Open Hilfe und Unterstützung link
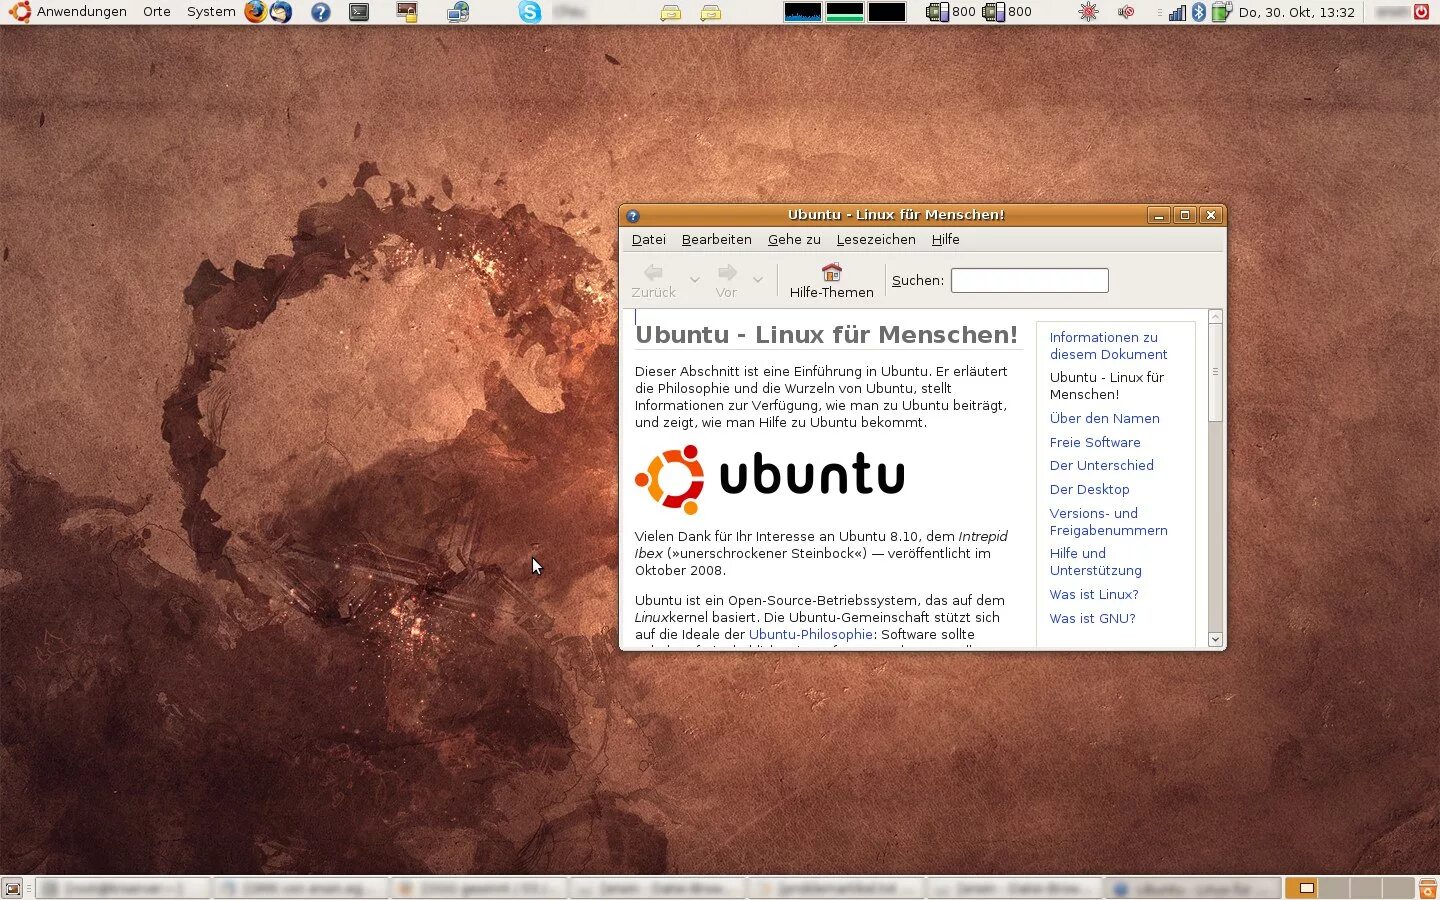The width and height of the screenshot is (1440, 900). pyautogui.click(x=1095, y=562)
